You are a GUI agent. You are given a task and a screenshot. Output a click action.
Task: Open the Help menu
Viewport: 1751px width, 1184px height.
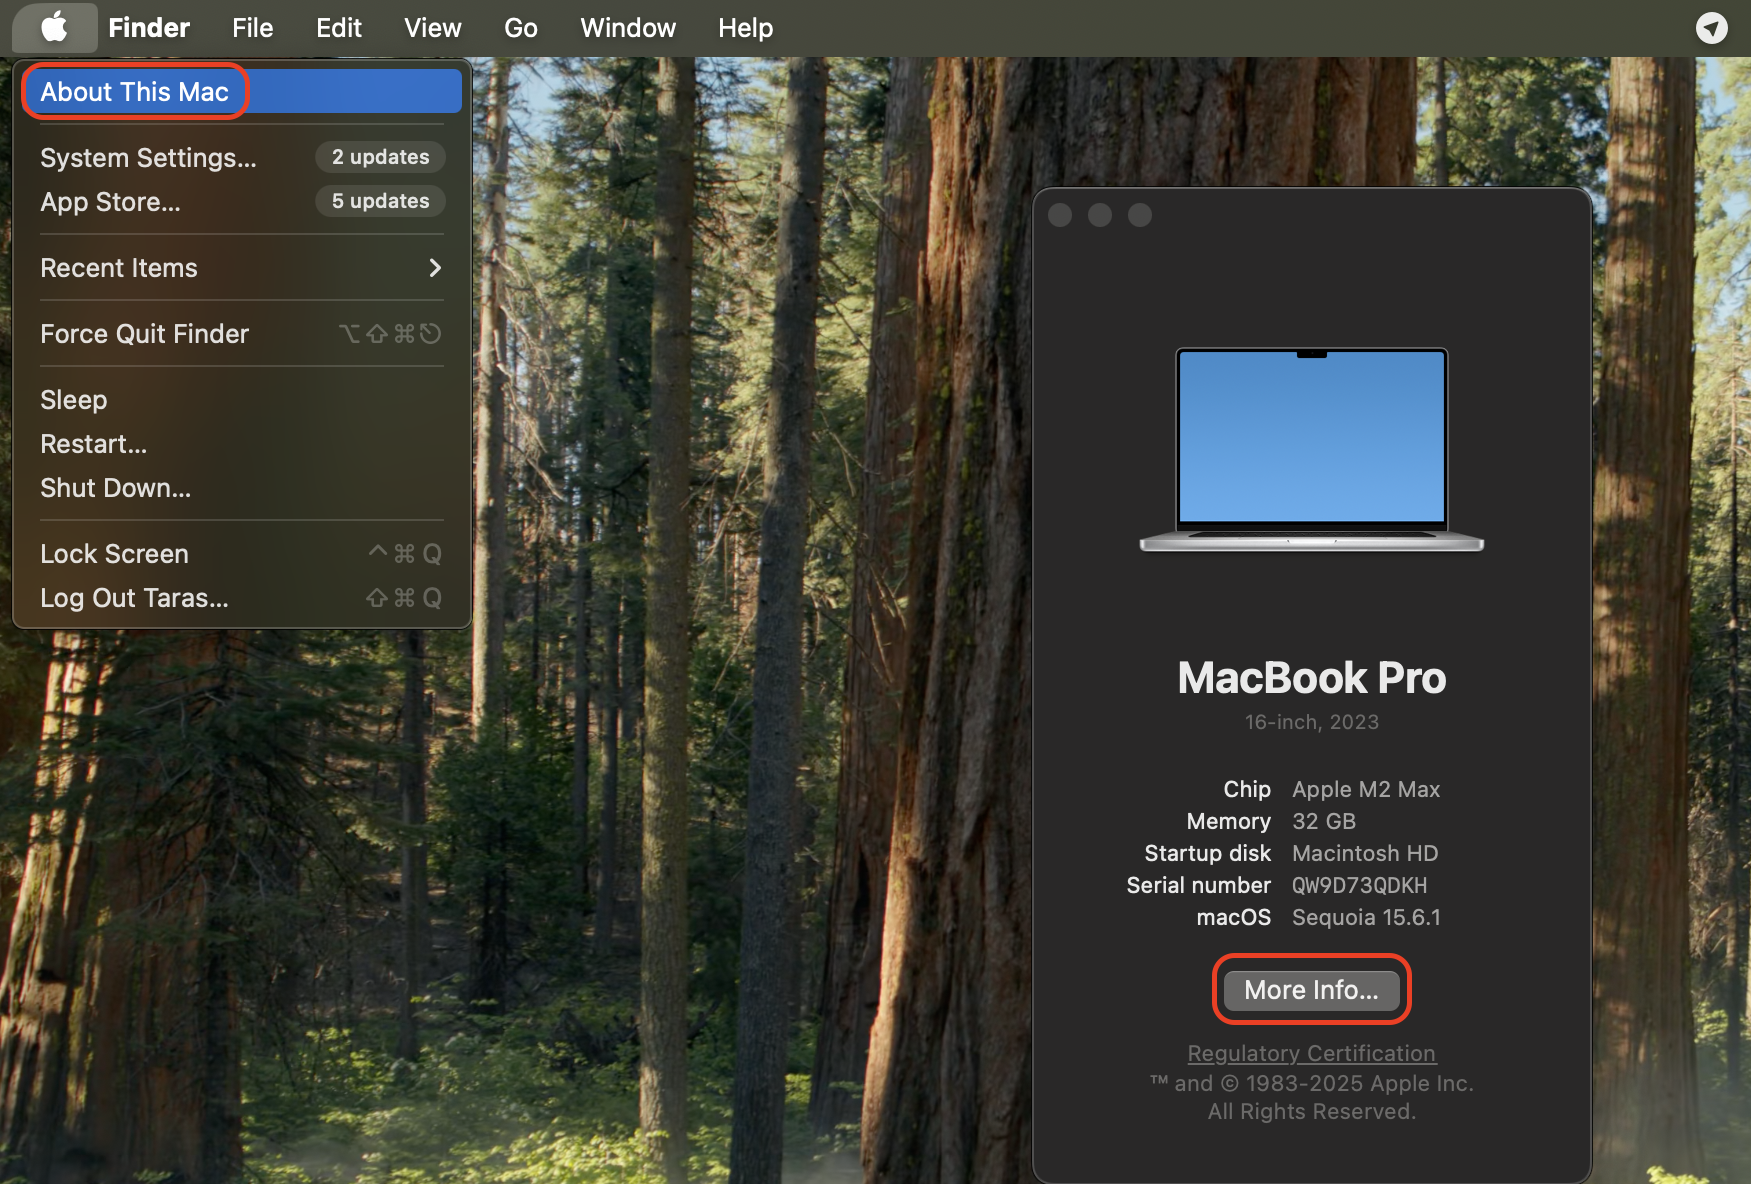coord(745,27)
